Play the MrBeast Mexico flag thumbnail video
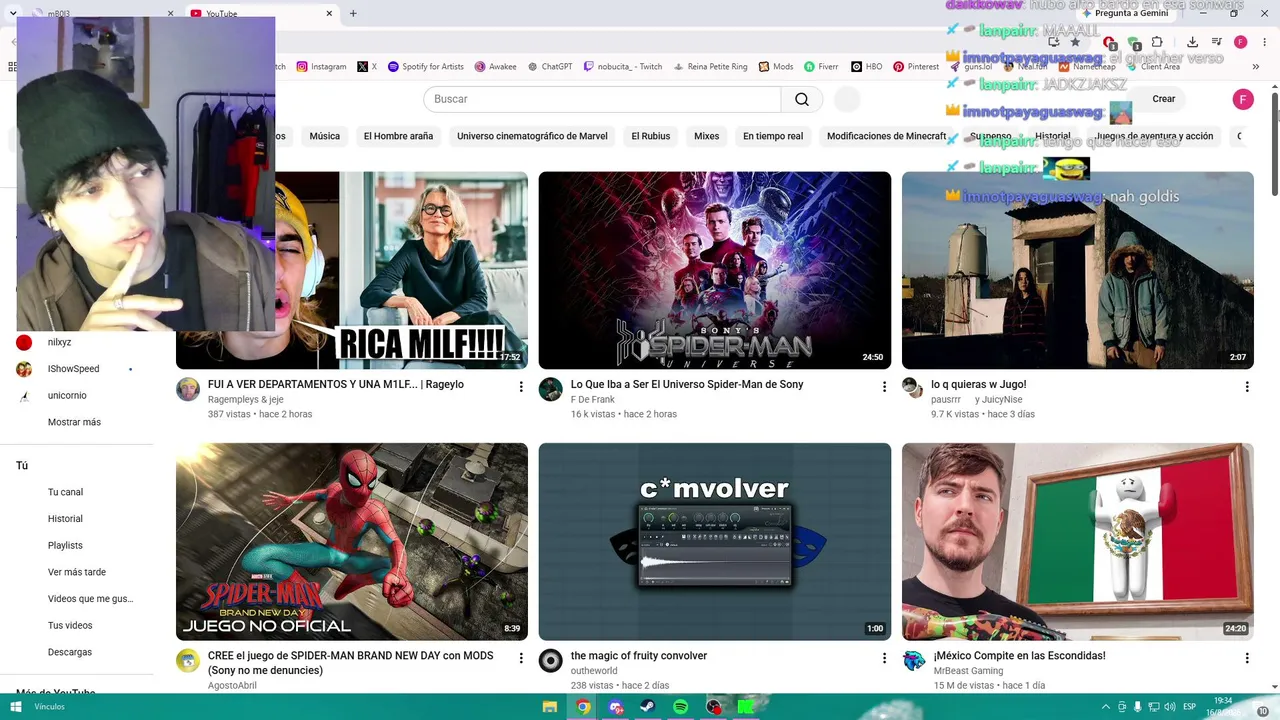This screenshot has width=1280, height=720. [1078, 542]
